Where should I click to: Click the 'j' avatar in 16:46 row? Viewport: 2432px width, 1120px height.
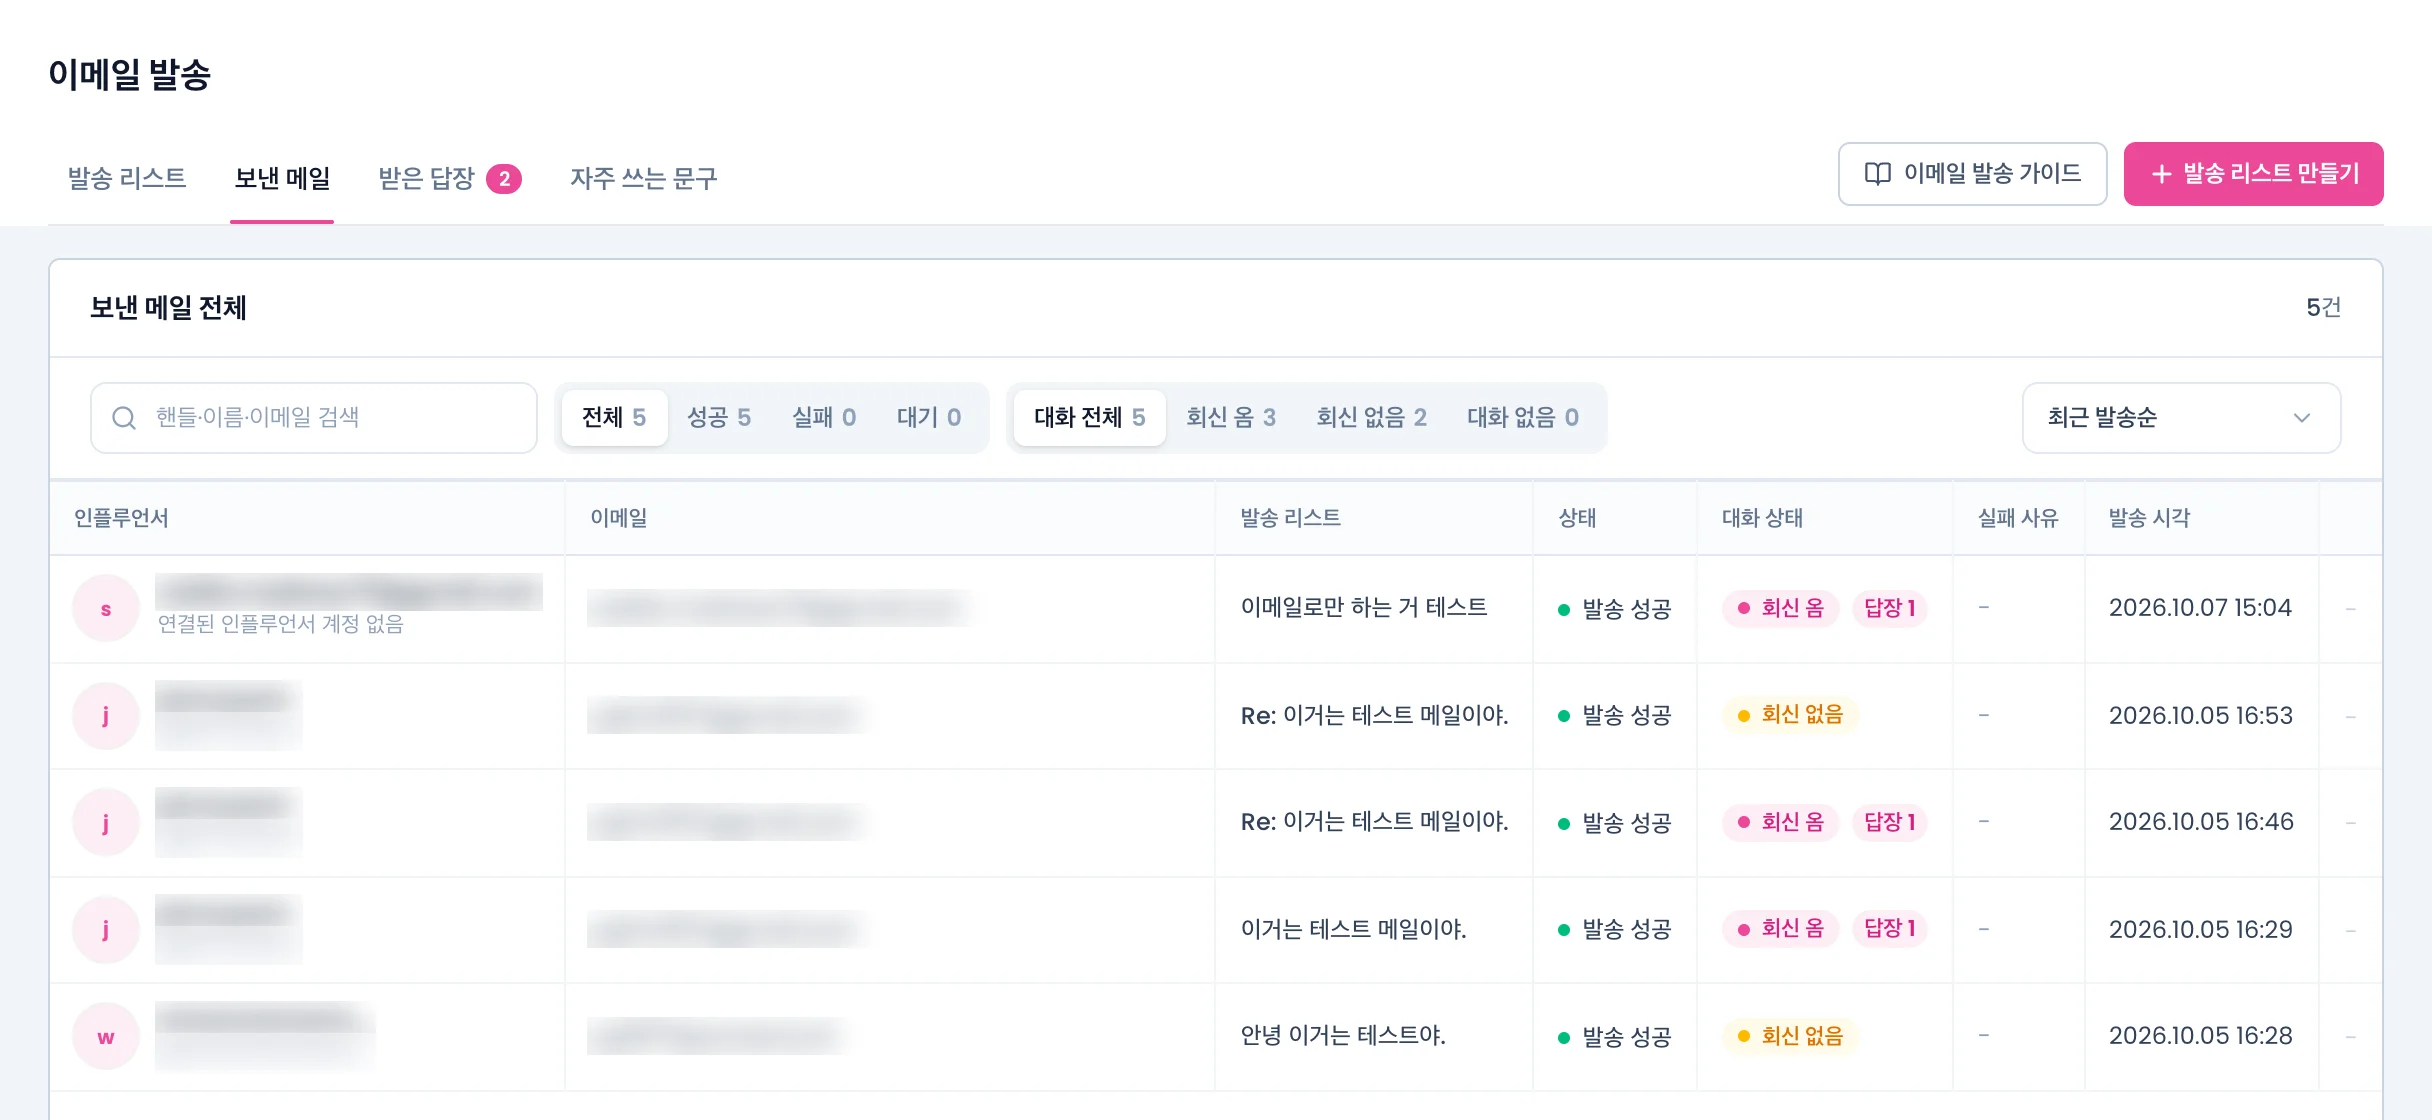click(x=106, y=822)
